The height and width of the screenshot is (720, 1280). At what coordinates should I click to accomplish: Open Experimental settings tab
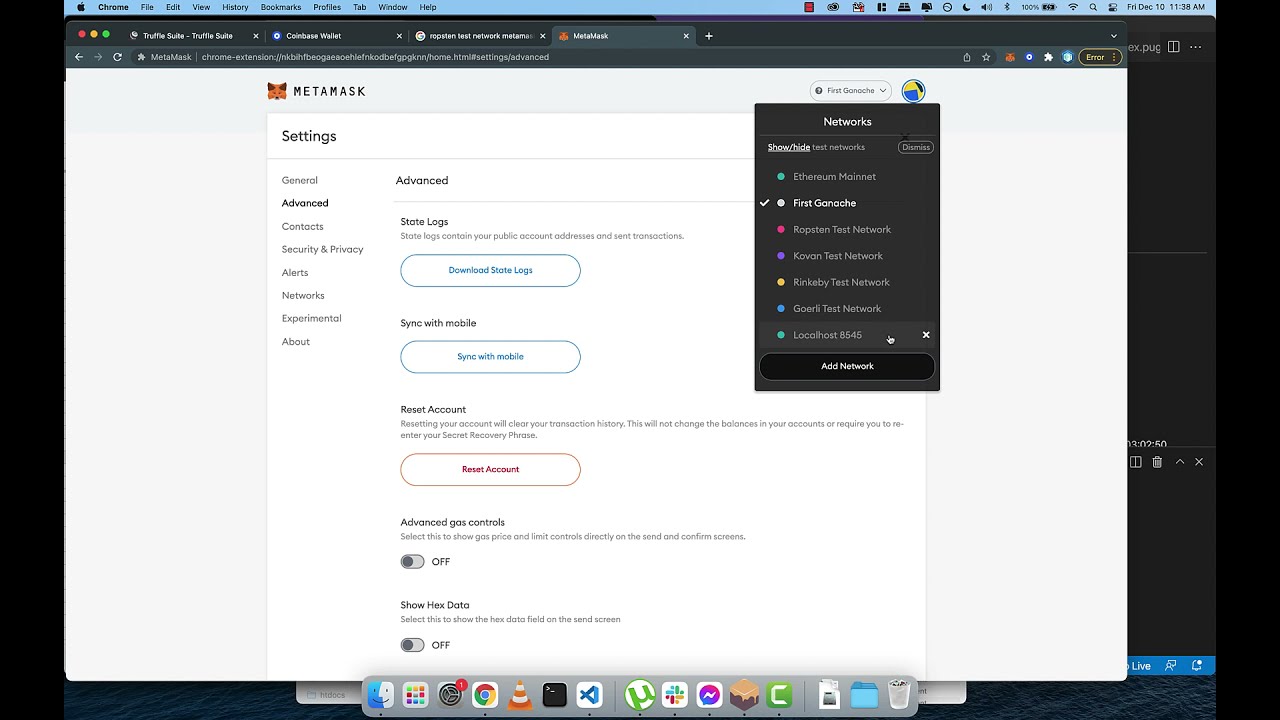coord(311,318)
